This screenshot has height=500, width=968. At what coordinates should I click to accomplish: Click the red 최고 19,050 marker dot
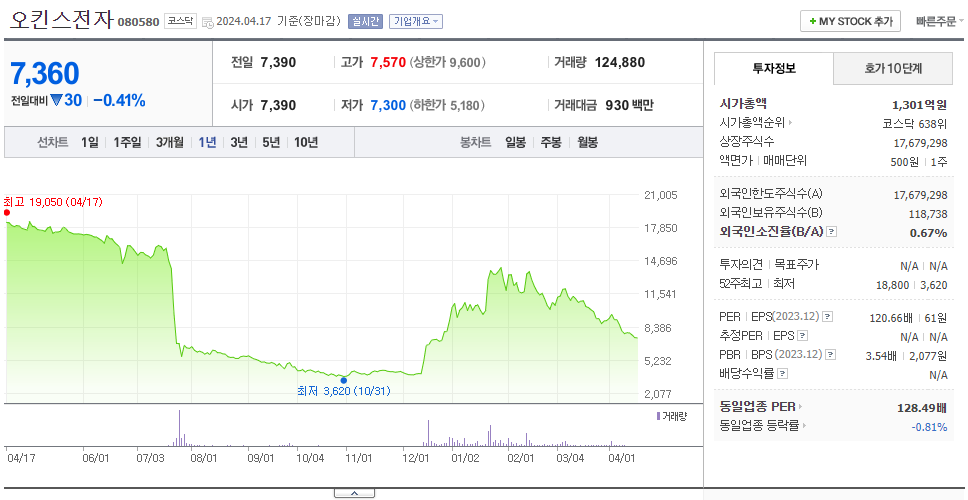7,212
